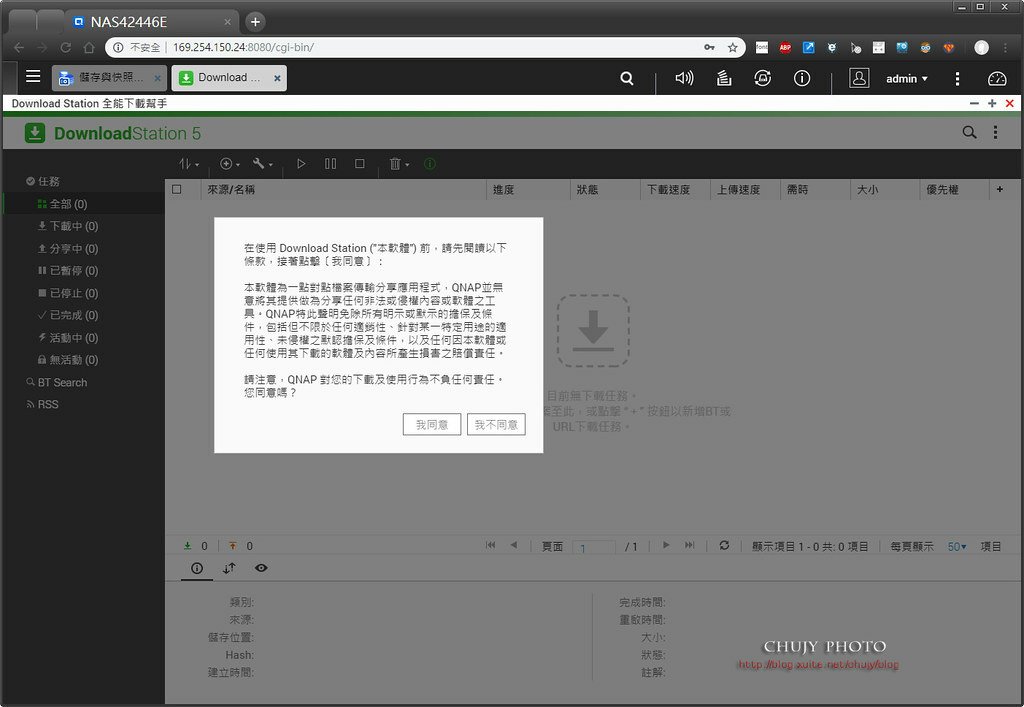Screen dimensions: 1024x707
Task: Click the 我不同意 disagree button
Action: [x=496, y=425]
